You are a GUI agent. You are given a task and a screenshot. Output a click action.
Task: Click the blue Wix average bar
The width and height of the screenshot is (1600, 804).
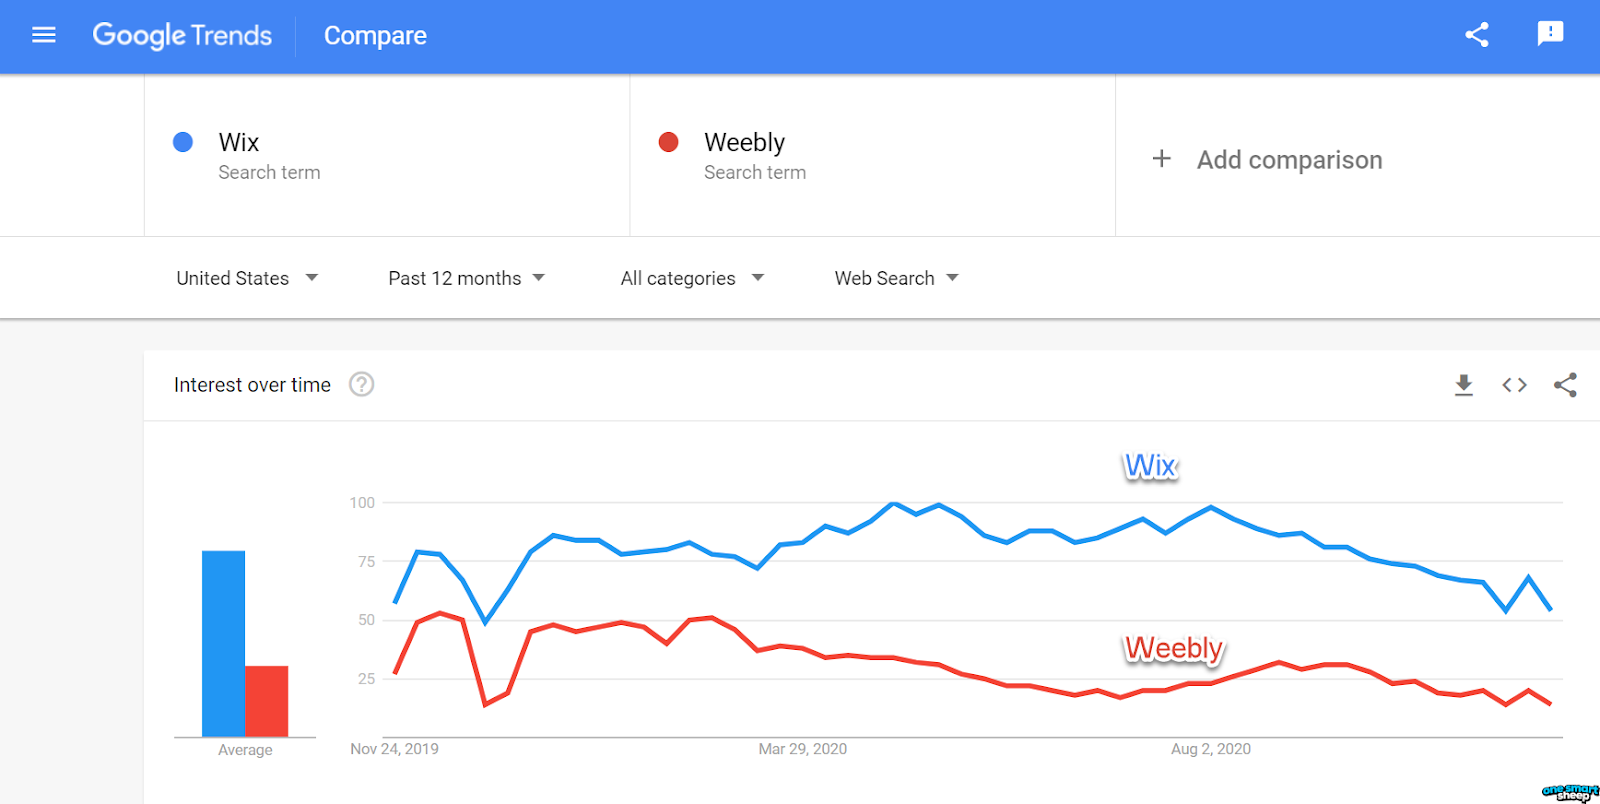[x=223, y=643]
